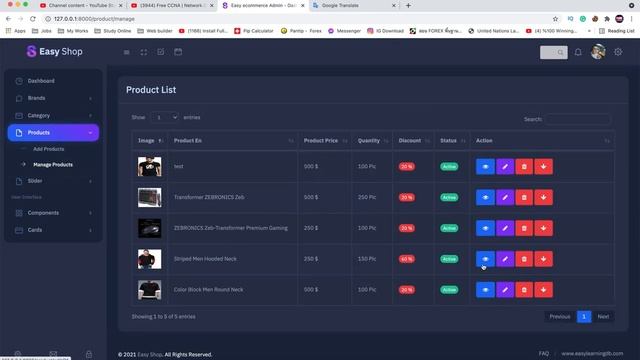The width and height of the screenshot is (640, 360).
Task: Edit ZEBRONICS Zeb-Transformer Premium Gaming product
Action: (505, 228)
